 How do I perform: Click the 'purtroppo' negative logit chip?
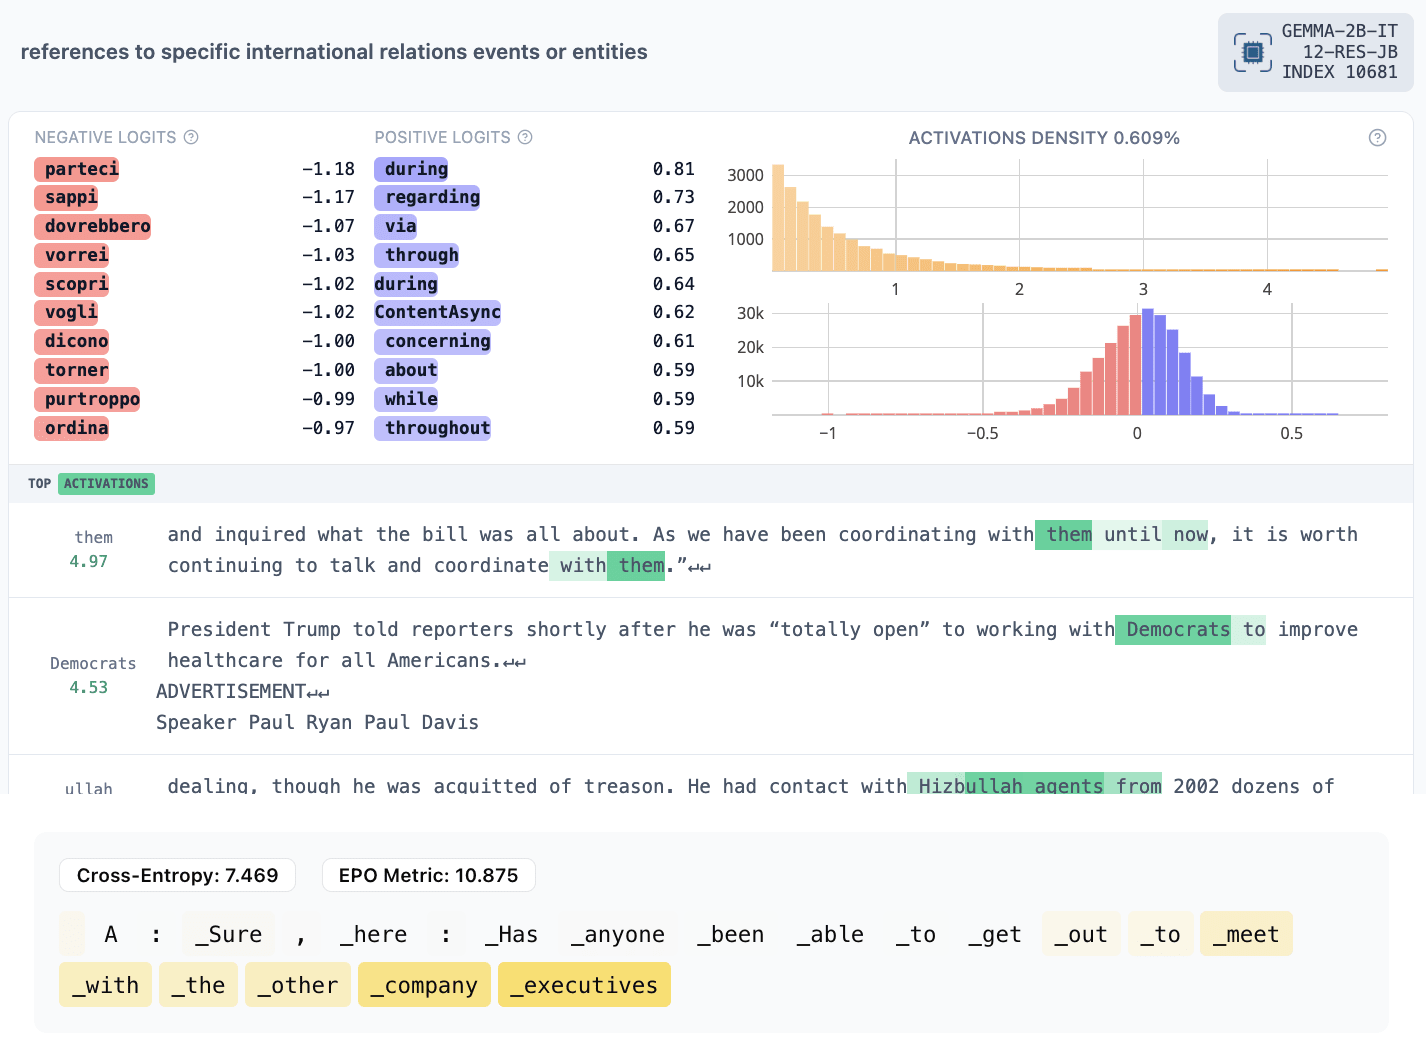(x=91, y=399)
